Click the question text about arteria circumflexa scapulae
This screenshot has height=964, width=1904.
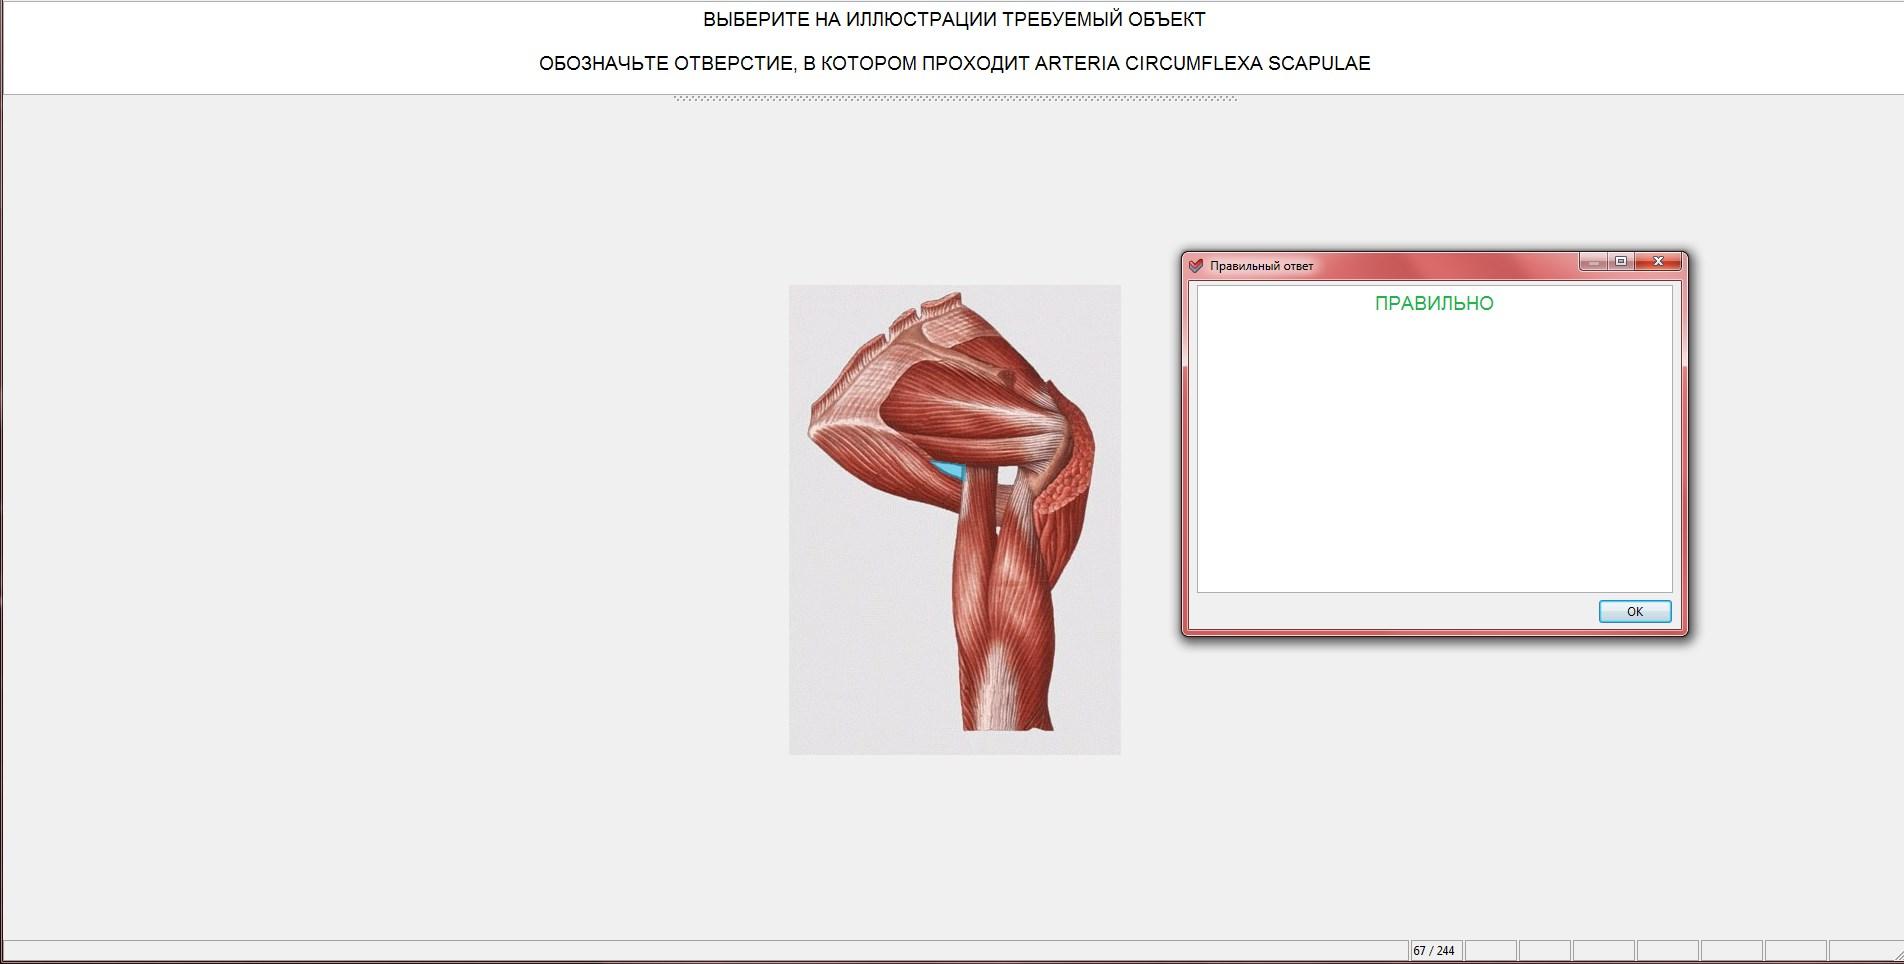coord(954,64)
